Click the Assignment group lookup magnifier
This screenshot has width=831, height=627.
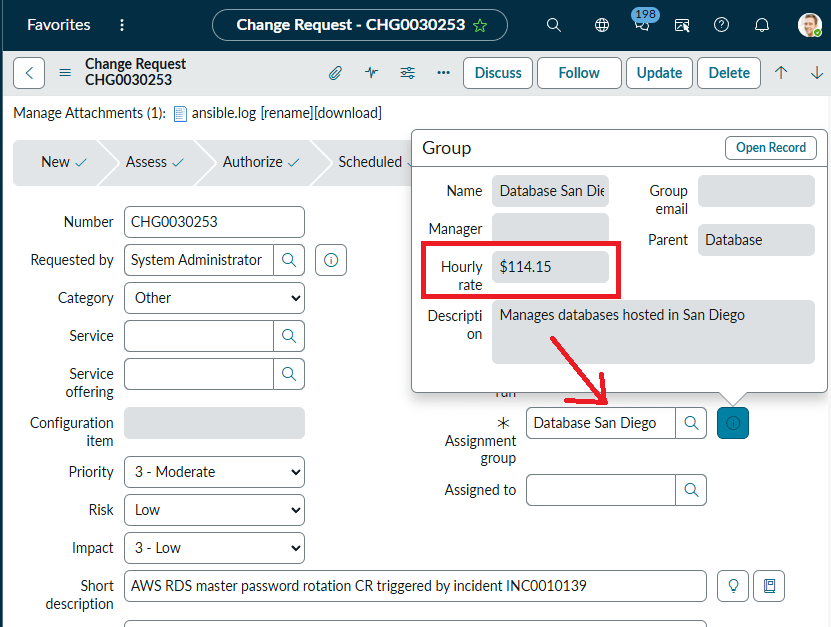690,423
